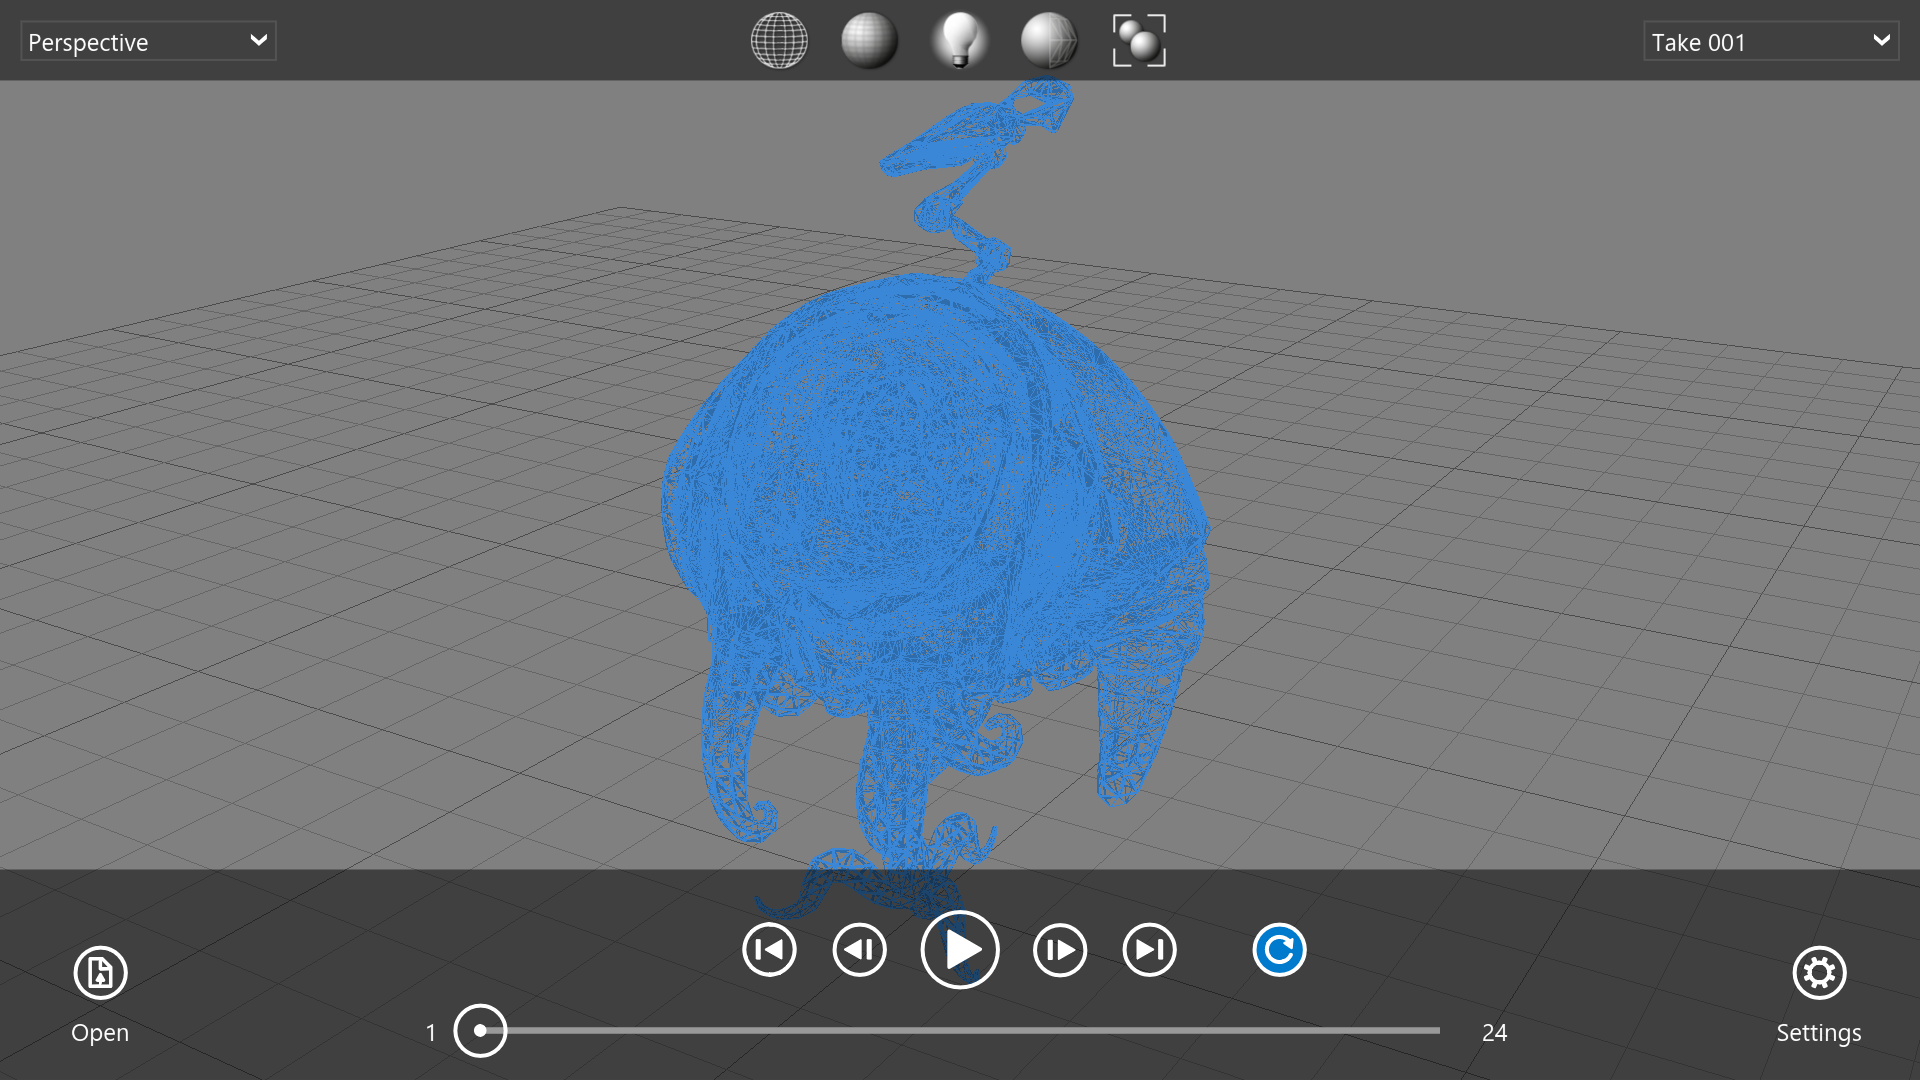This screenshot has height=1080, width=1920.
Task: Jump to the first frame
Action: click(769, 950)
